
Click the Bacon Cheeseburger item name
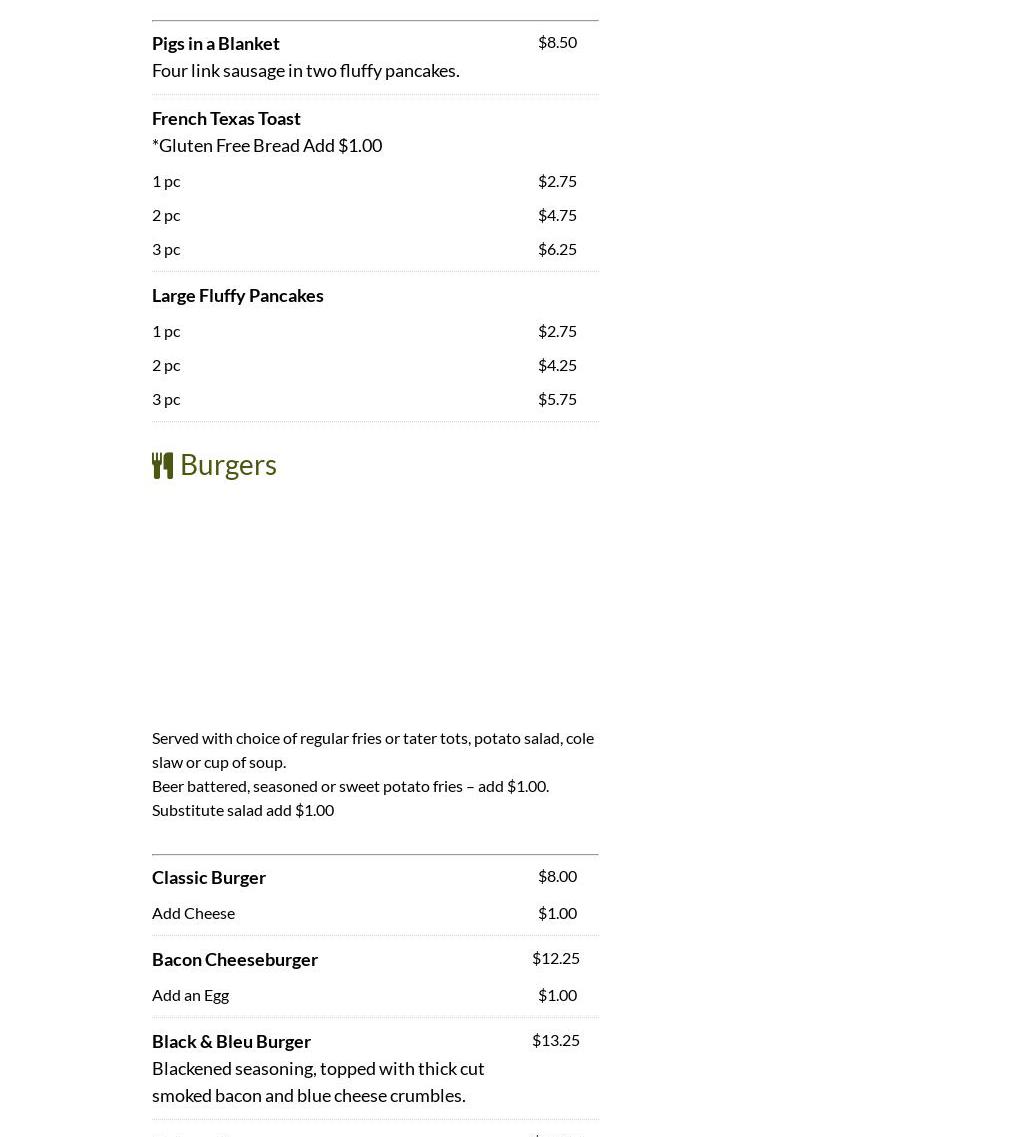tap(235, 959)
